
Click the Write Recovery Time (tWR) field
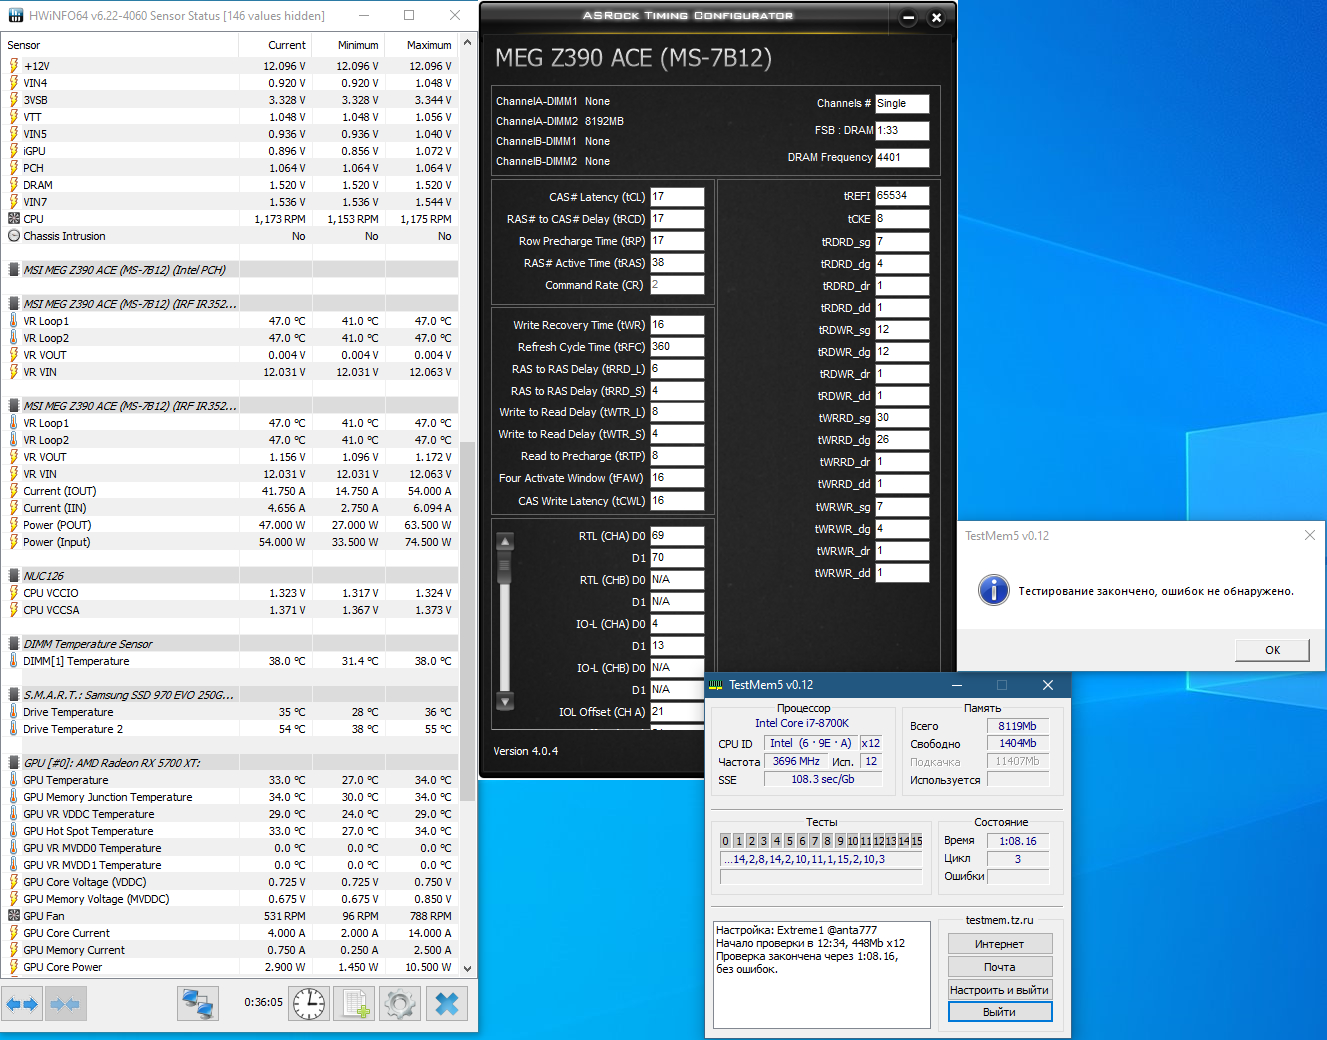[x=677, y=325]
